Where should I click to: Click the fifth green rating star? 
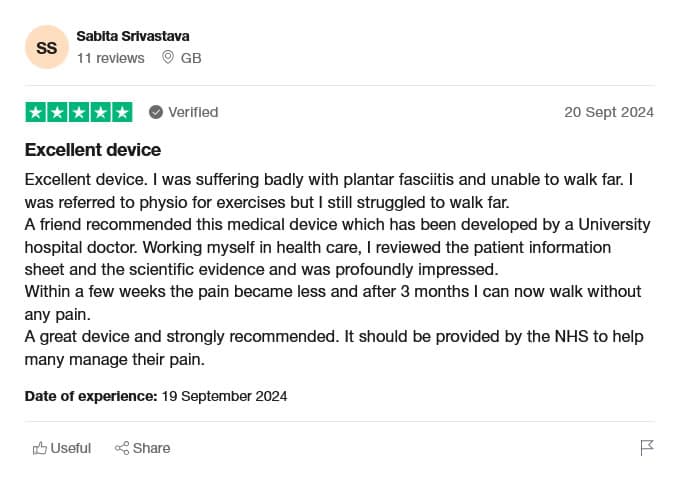coord(121,112)
